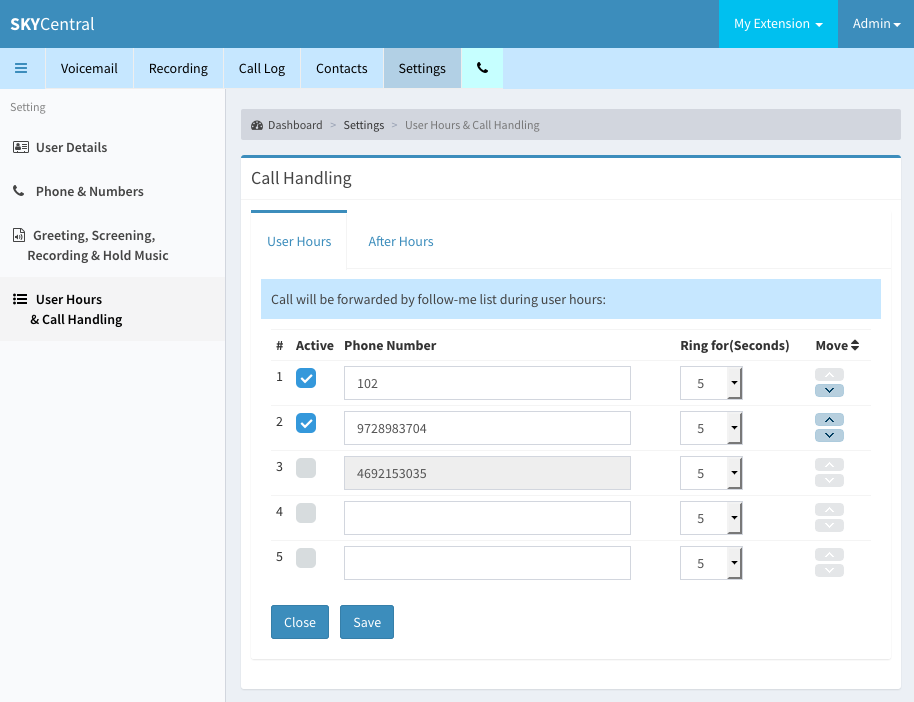Open Ring for seconds dropdown row 2

tap(711, 428)
